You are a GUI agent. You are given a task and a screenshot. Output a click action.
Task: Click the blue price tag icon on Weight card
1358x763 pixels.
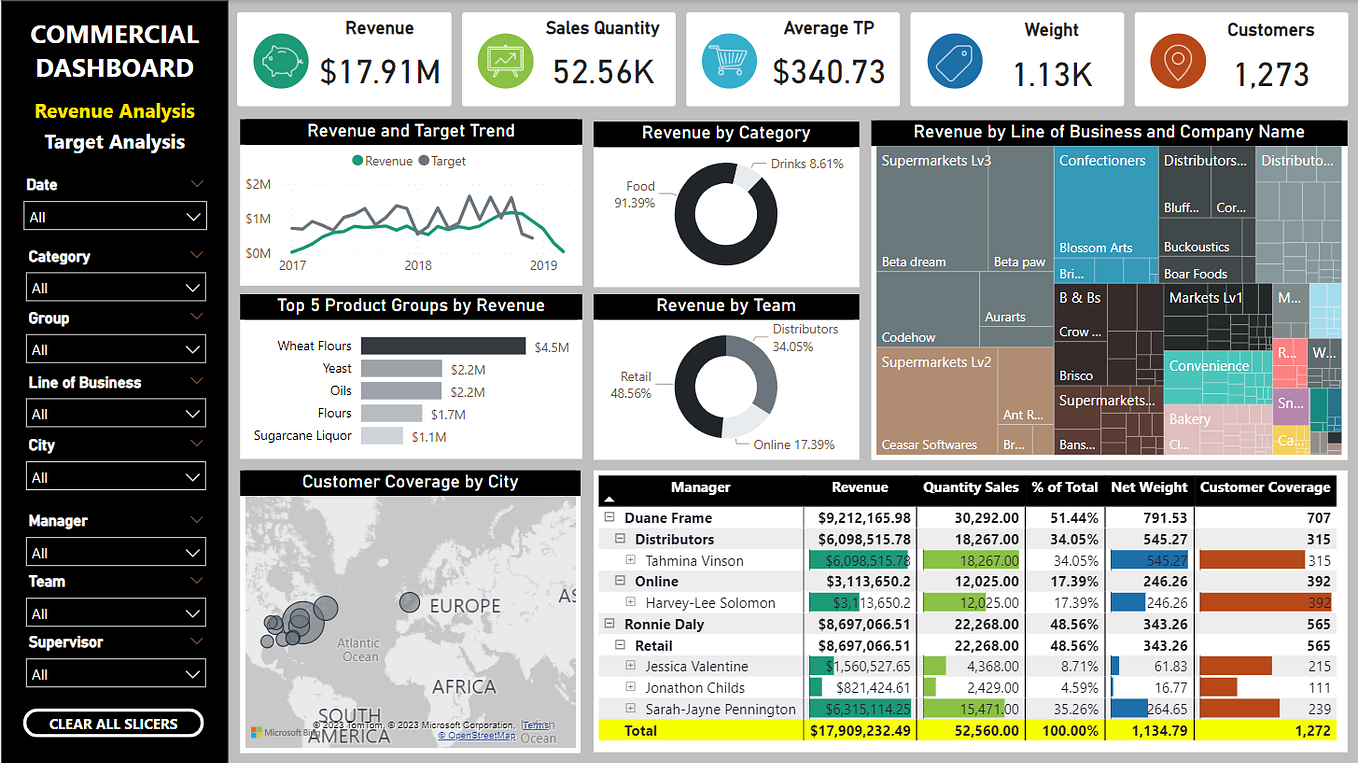click(953, 60)
